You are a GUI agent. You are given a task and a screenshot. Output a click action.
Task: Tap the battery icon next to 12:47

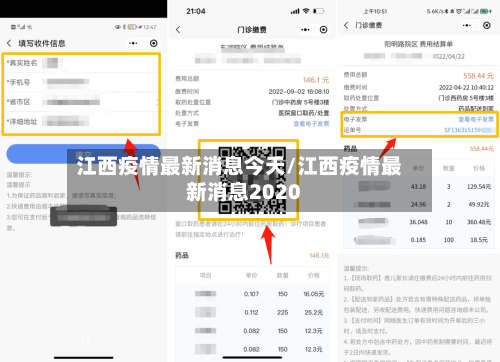click(132, 27)
